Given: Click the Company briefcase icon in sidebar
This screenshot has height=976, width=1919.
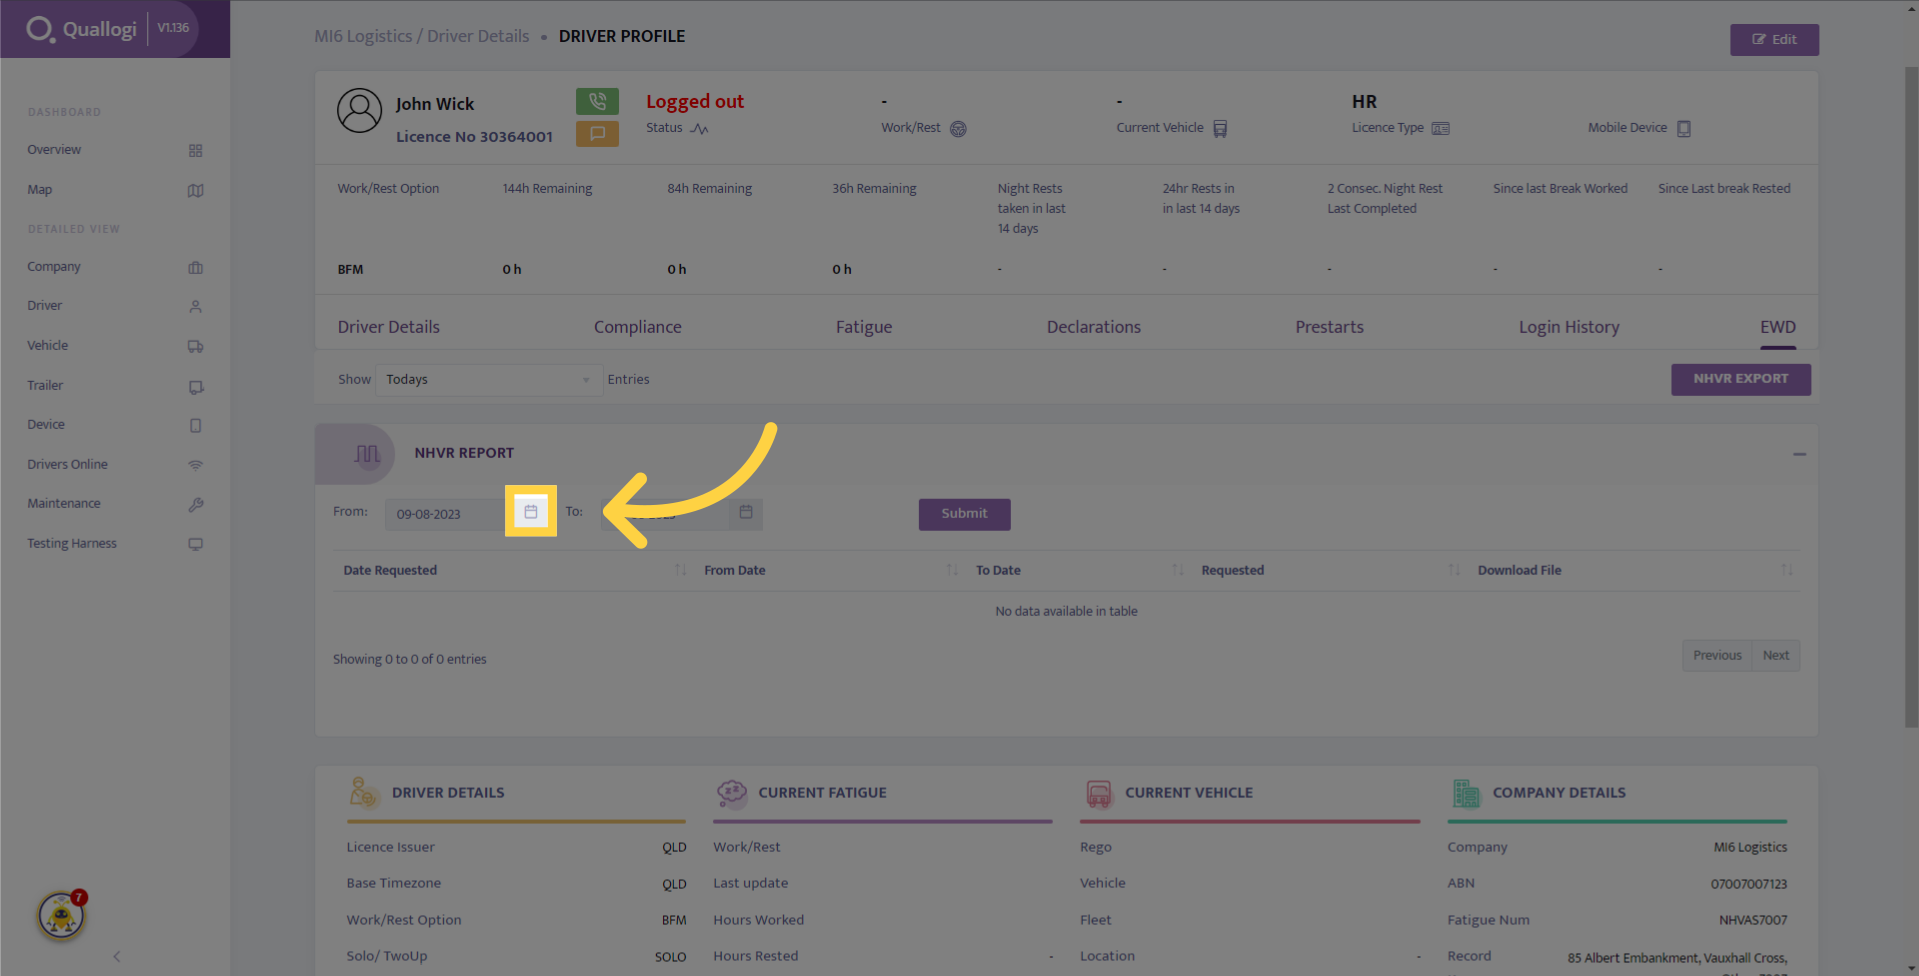Looking at the screenshot, I should pyautogui.click(x=196, y=268).
